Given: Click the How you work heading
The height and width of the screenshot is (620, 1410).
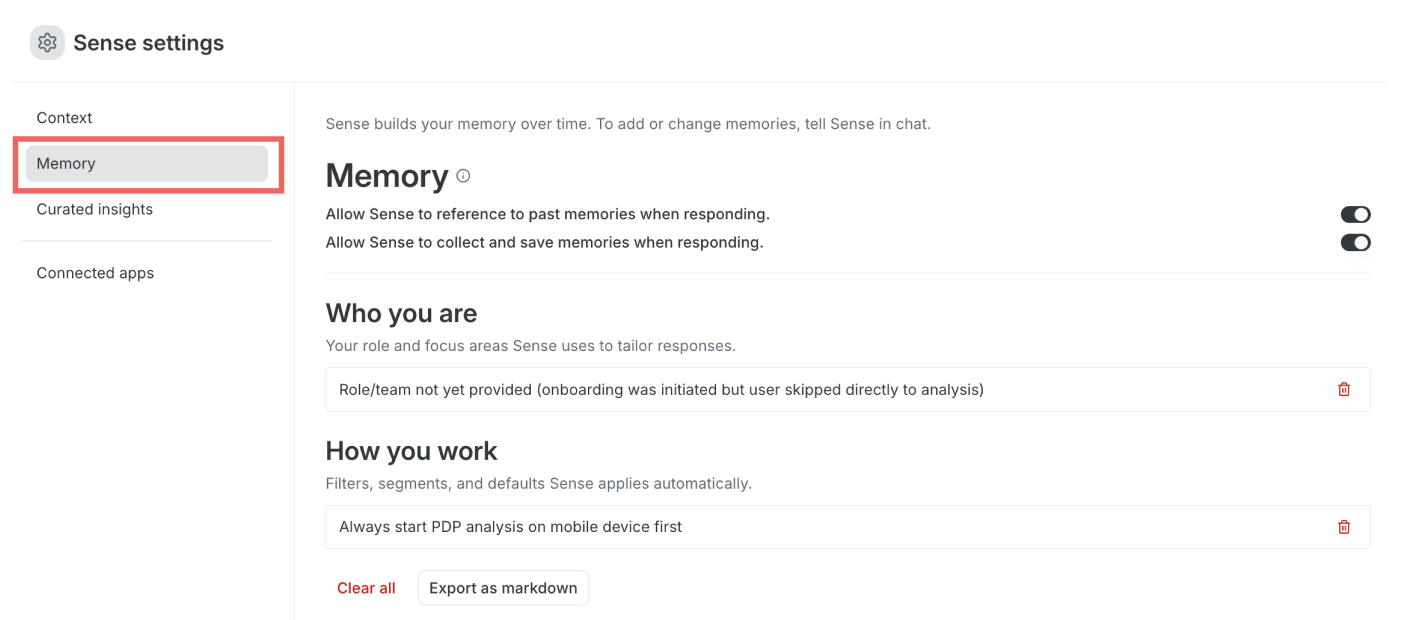Looking at the screenshot, I should pyautogui.click(x=411, y=451).
